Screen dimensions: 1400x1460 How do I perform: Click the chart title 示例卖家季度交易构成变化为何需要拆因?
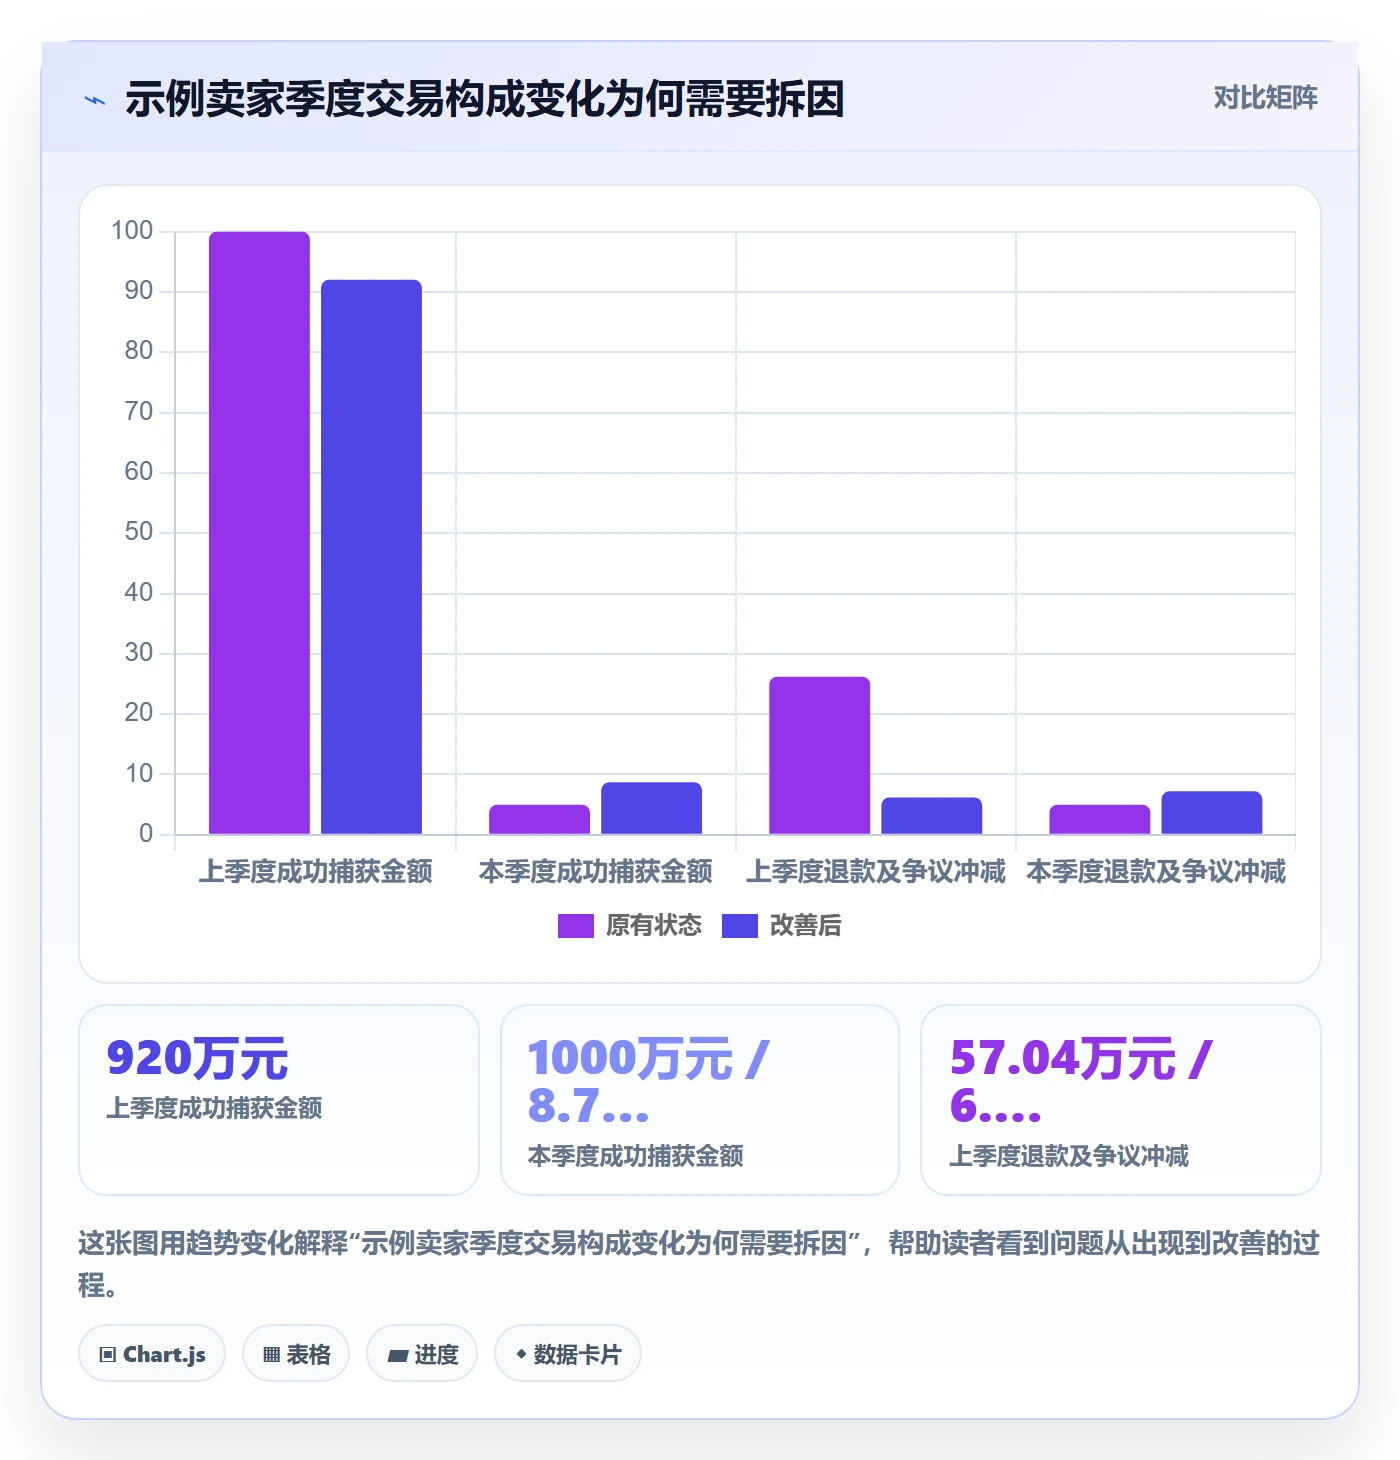[485, 99]
